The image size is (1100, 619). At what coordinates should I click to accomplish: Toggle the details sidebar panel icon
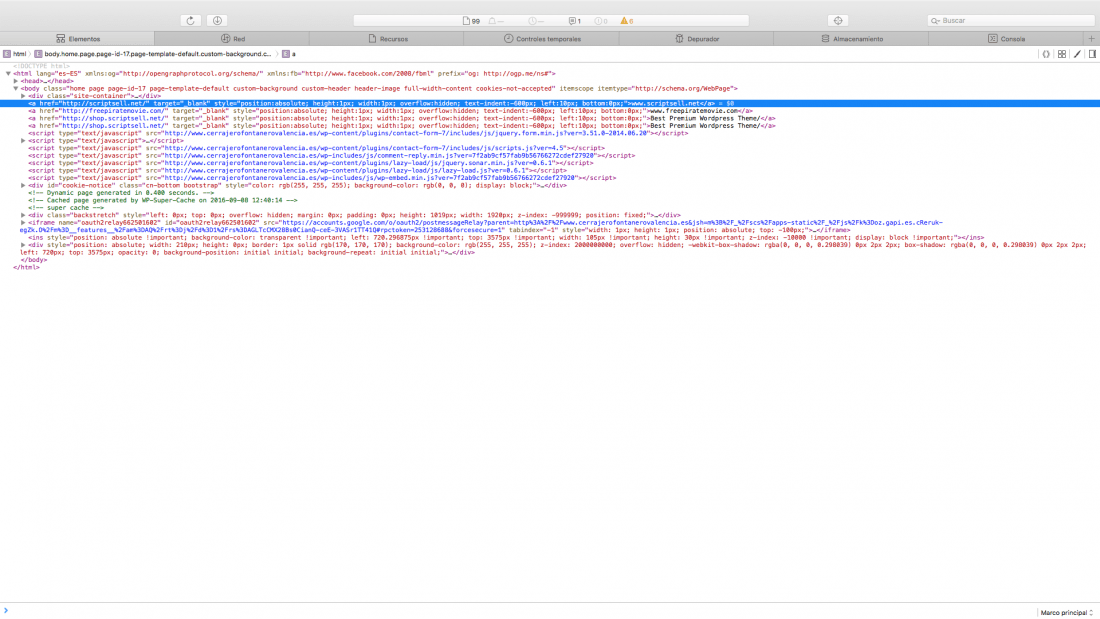[x=1092, y=54]
